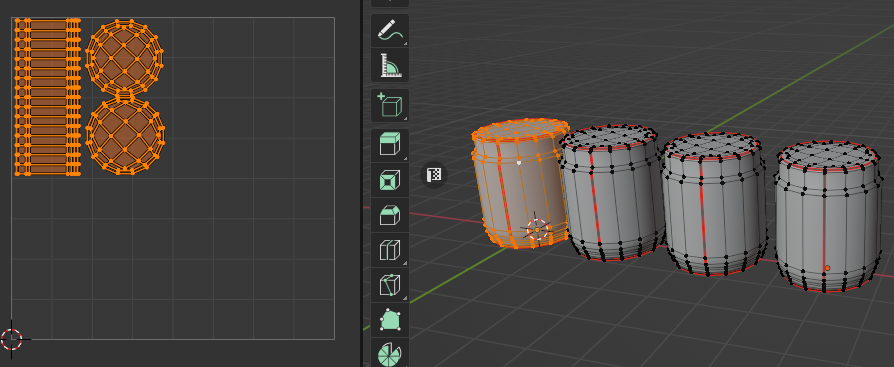This screenshot has width=894, height=367.
Task: Select the Annotate pencil tool
Action: (x=390, y=30)
